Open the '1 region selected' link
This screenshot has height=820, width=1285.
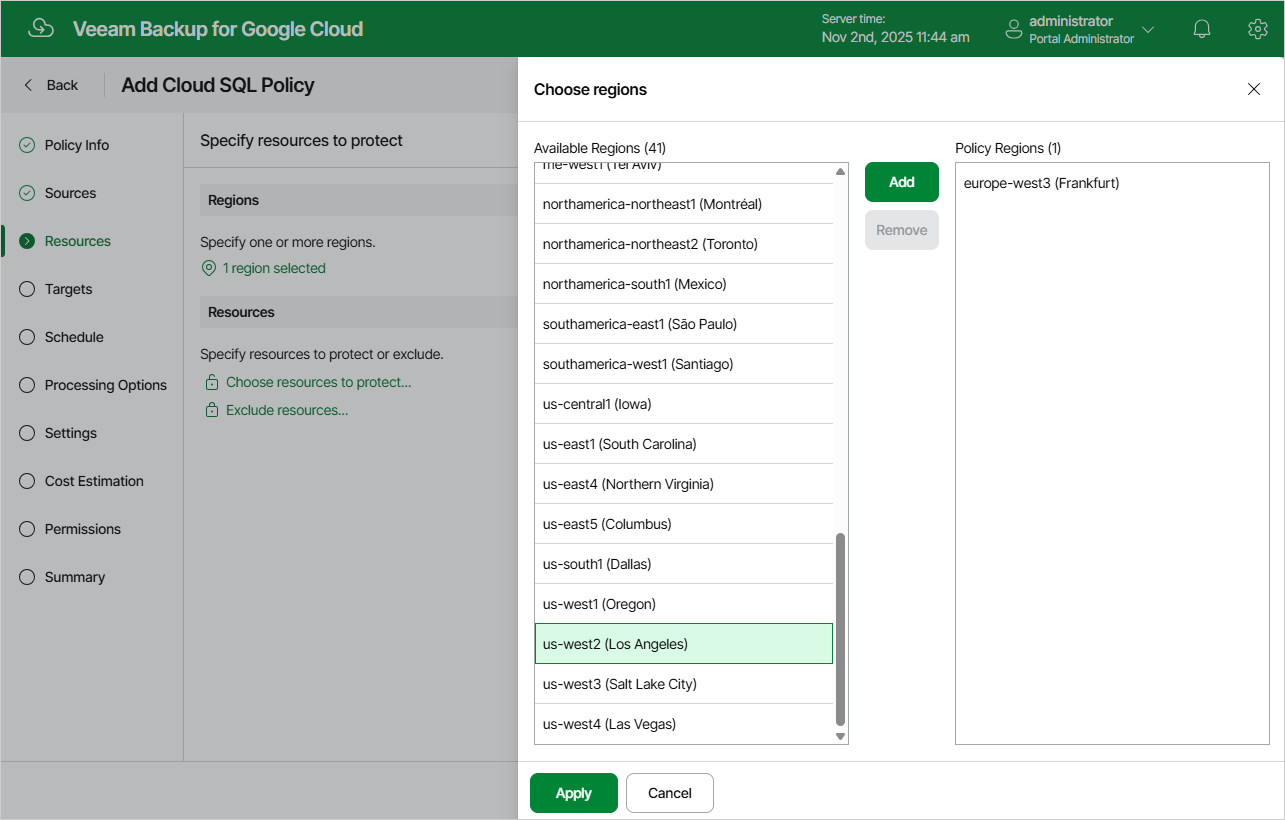click(274, 268)
